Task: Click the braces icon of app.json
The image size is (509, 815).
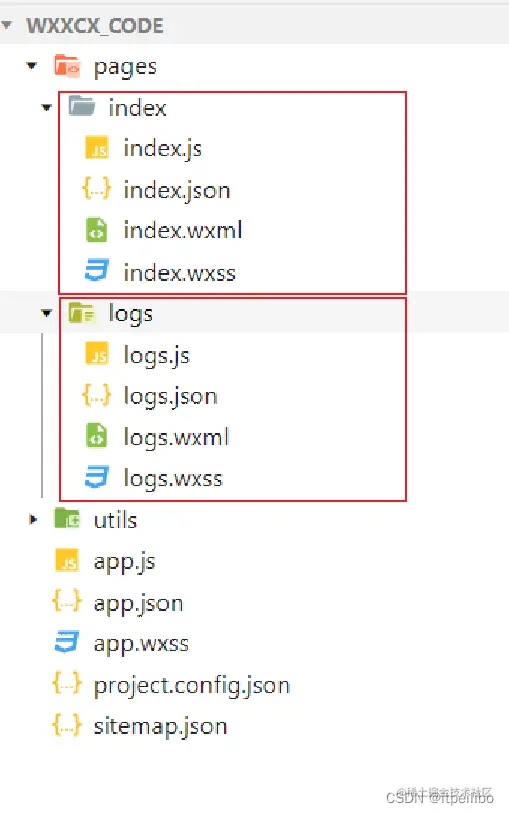Action: point(67,601)
